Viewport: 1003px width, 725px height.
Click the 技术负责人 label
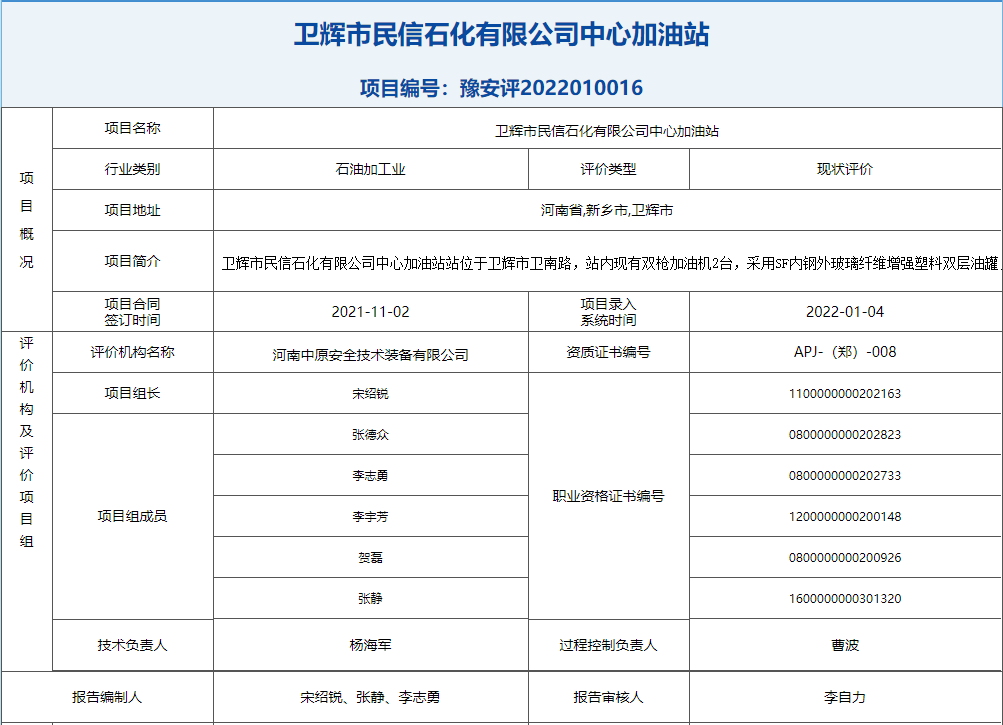(x=132, y=645)
